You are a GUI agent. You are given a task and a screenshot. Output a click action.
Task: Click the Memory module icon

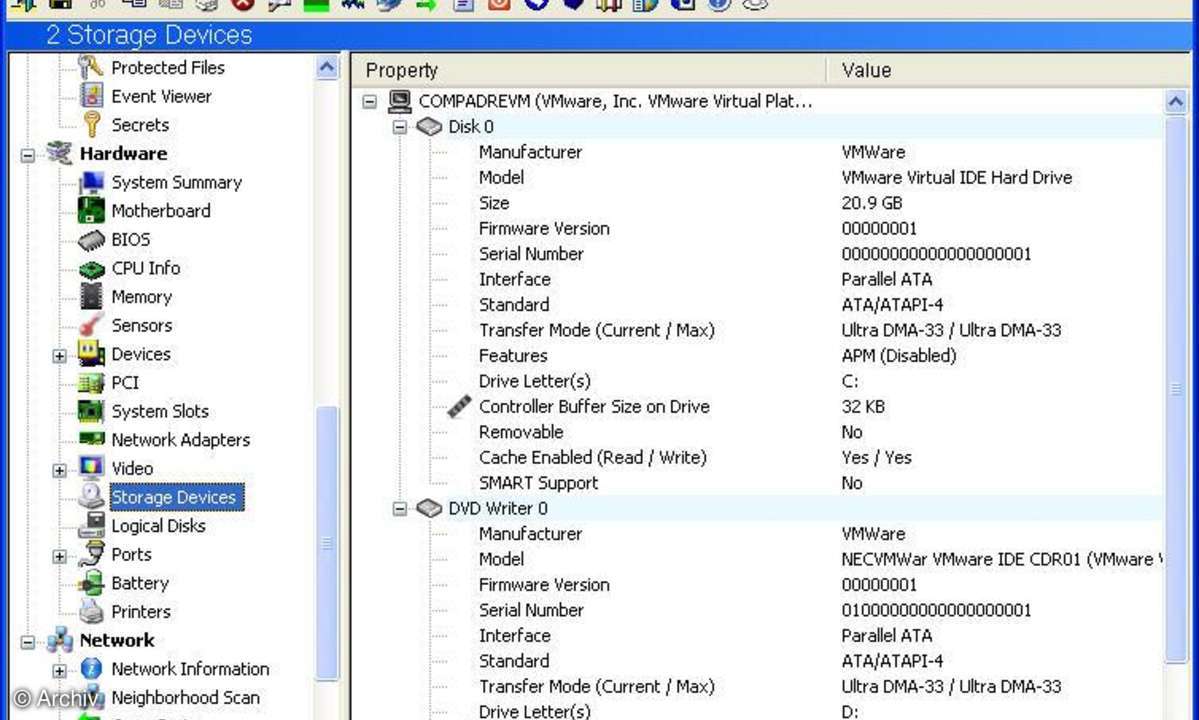[92, 297]
